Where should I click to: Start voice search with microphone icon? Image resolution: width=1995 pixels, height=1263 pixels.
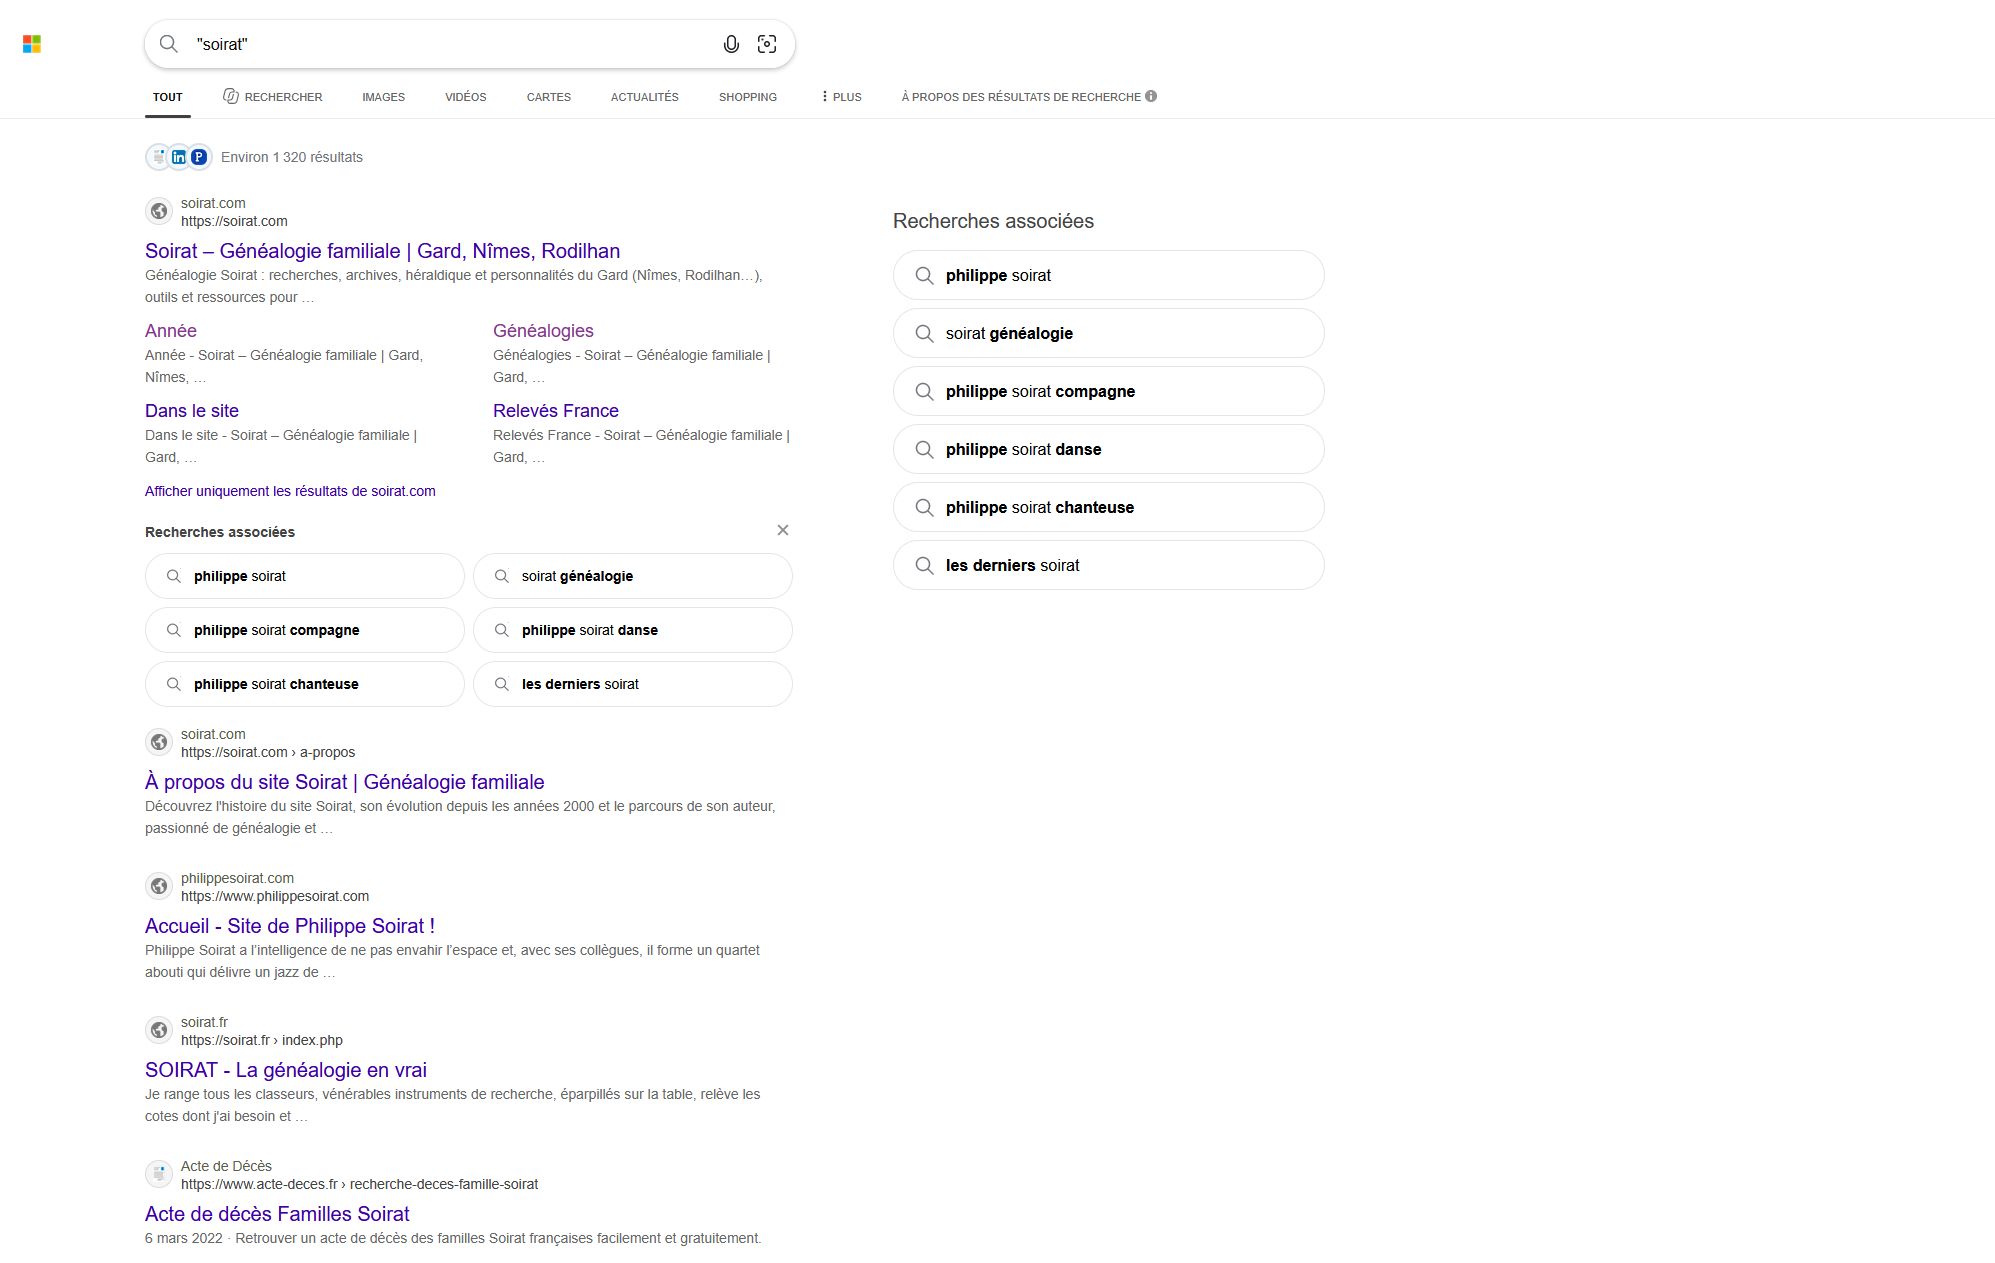[731, 44]
